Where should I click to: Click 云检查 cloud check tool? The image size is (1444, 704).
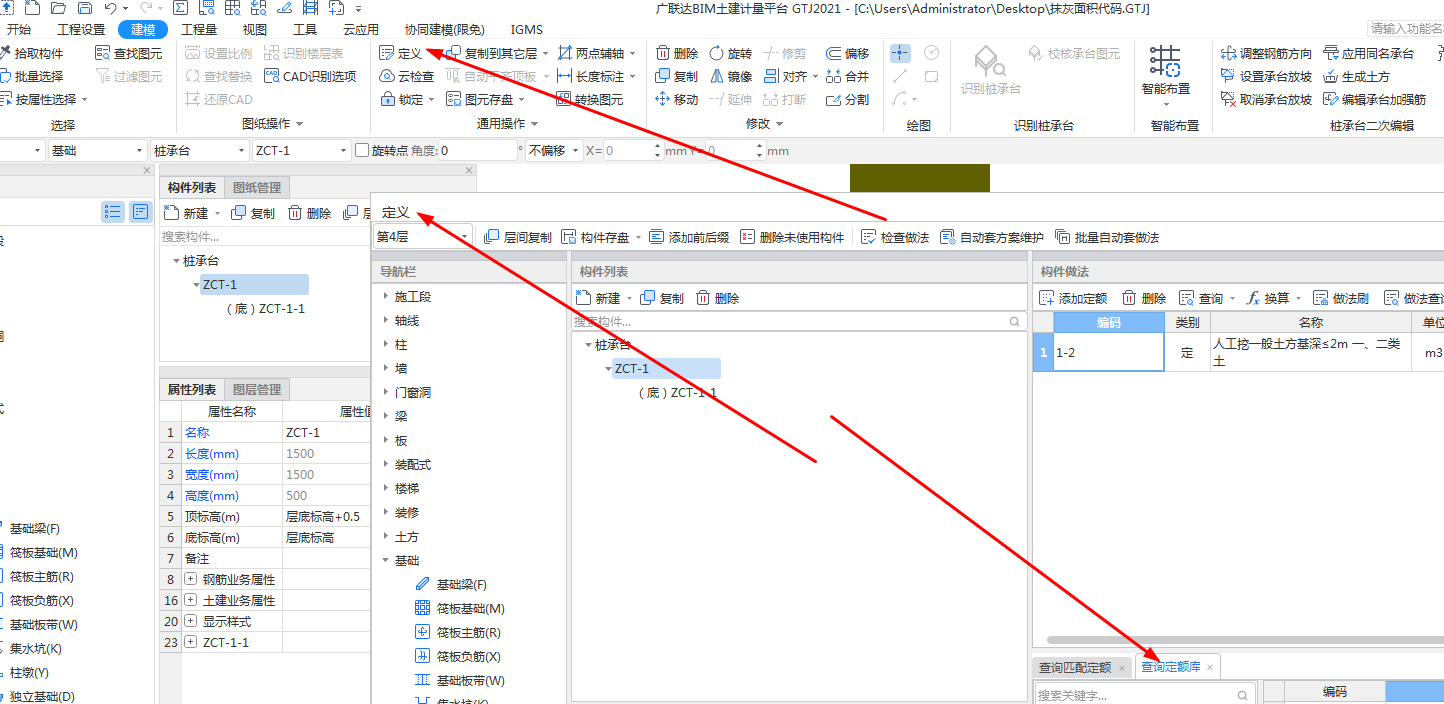pyautogui.click(x=407, y=76)
